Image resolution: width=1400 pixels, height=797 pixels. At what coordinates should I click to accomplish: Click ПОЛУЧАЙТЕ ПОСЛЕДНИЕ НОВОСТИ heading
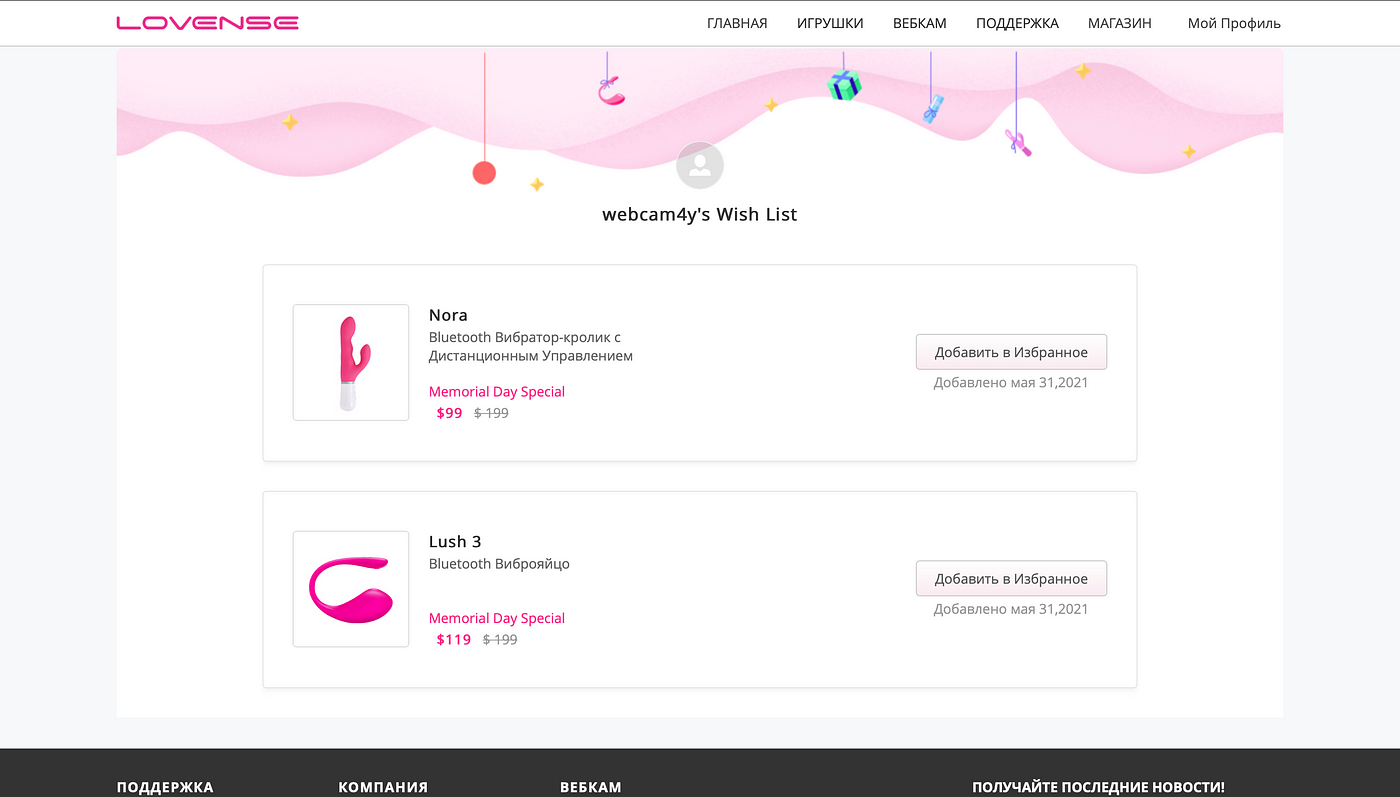(1098, 787)
